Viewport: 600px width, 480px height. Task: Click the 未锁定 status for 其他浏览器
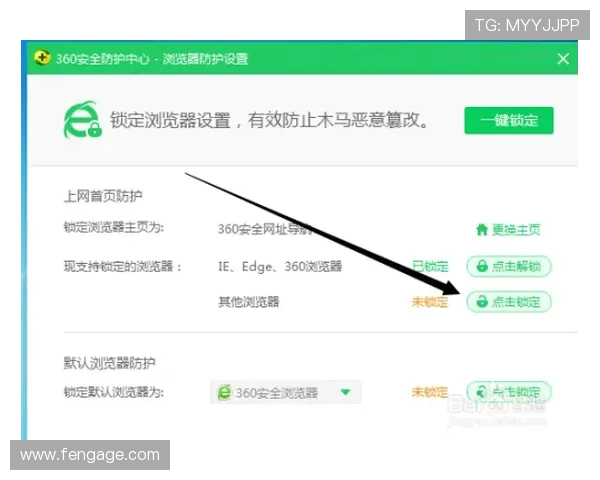pos(430,302)
